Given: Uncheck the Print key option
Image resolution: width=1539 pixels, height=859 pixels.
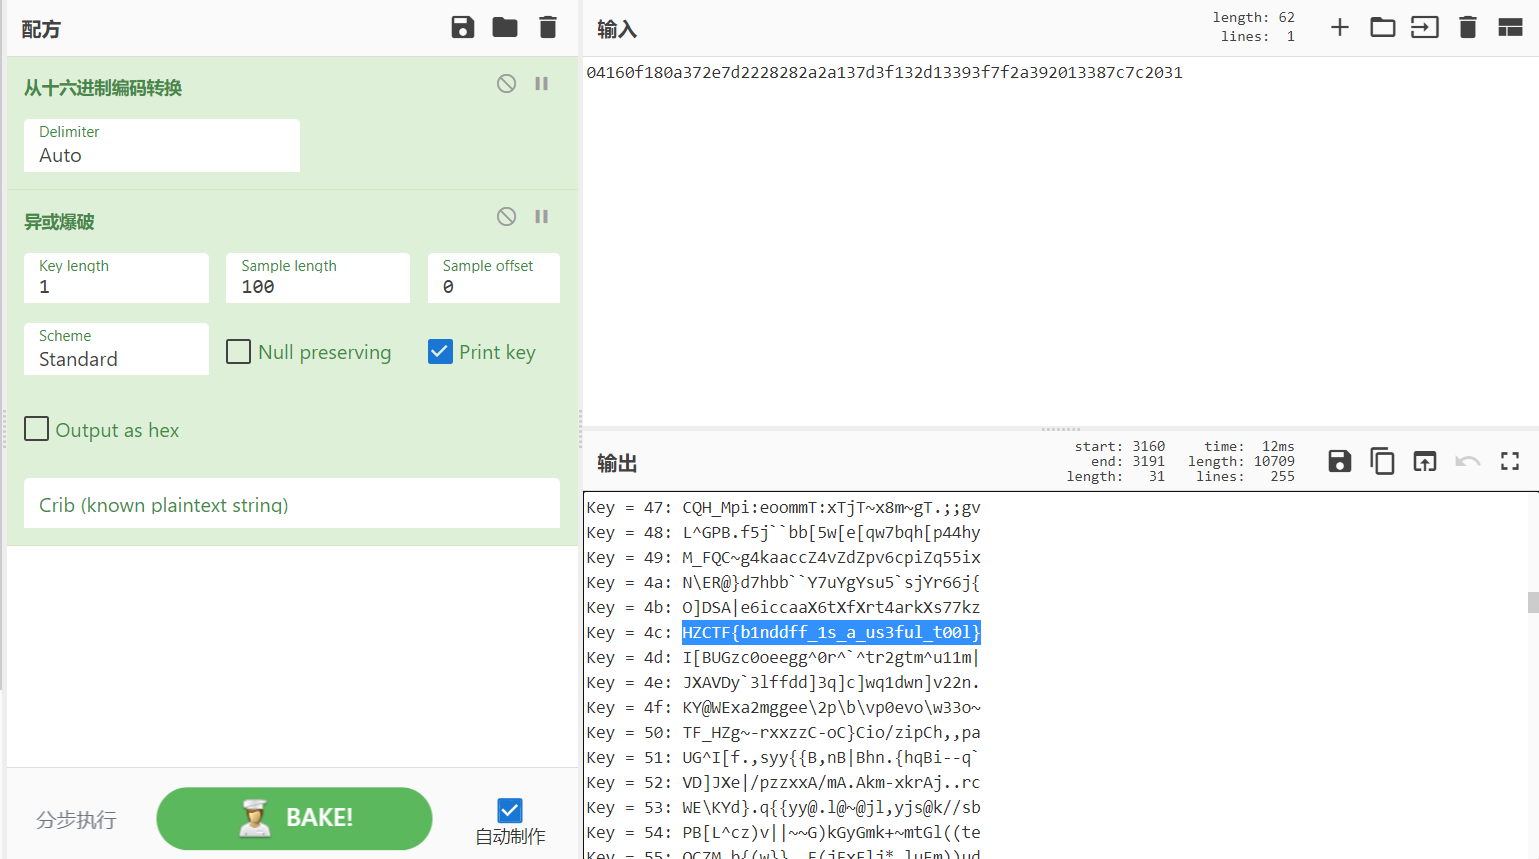Looking at the screenshot, I should pyautogui.click(x=440, y=352).
